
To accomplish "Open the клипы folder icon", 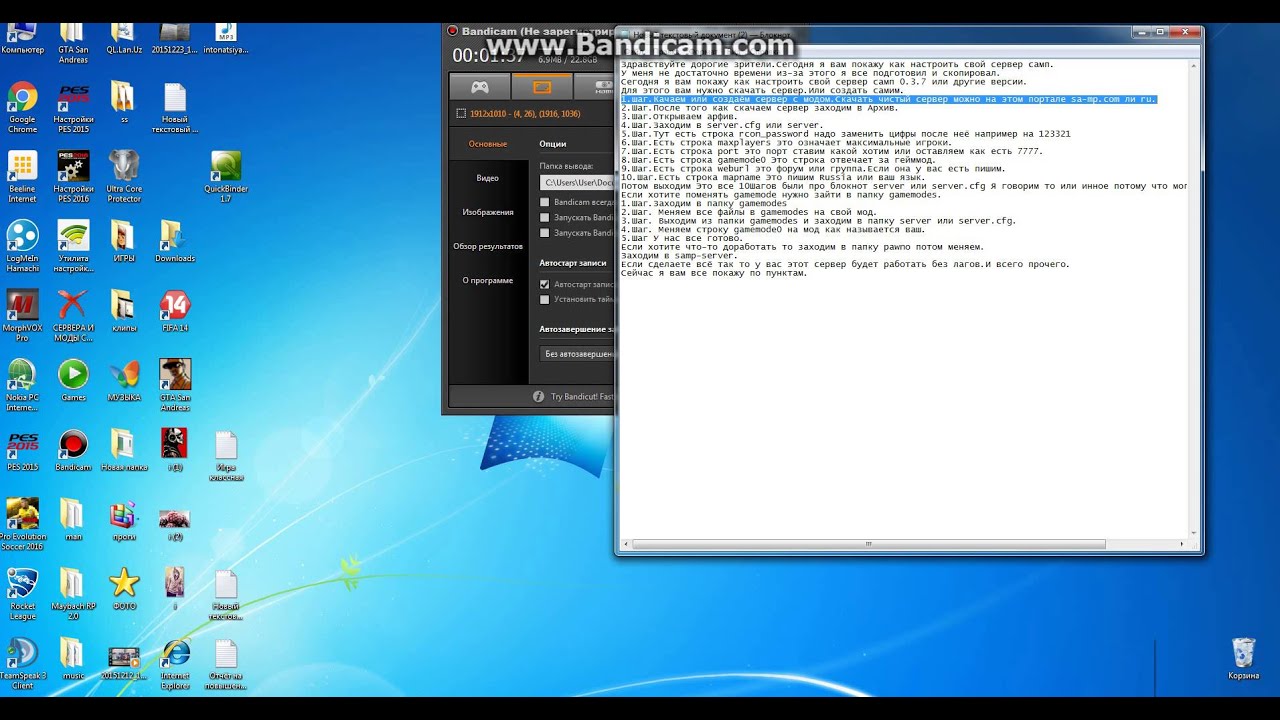I will 124,311.
